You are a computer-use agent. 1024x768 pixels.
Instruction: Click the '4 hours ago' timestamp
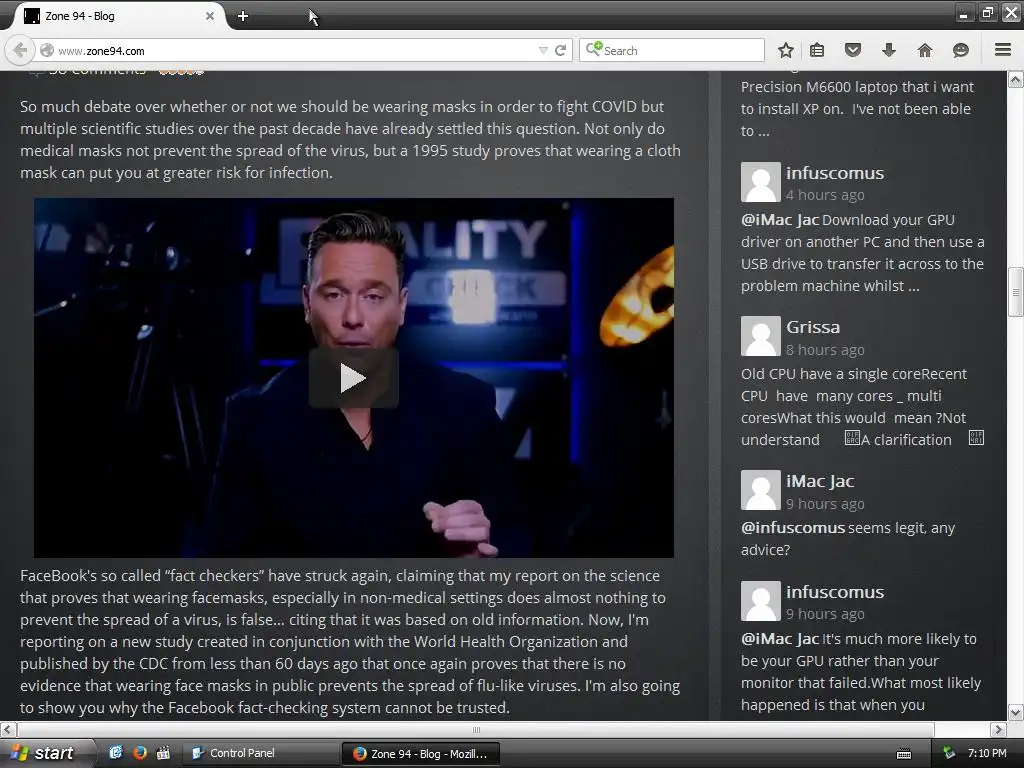[825, 195]
